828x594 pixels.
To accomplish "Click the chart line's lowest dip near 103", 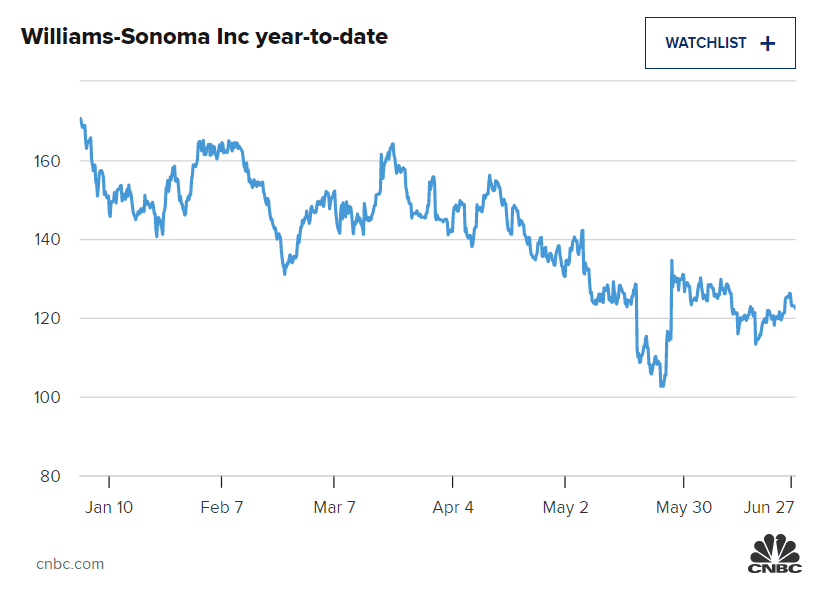I will click(x=662, y=385).
